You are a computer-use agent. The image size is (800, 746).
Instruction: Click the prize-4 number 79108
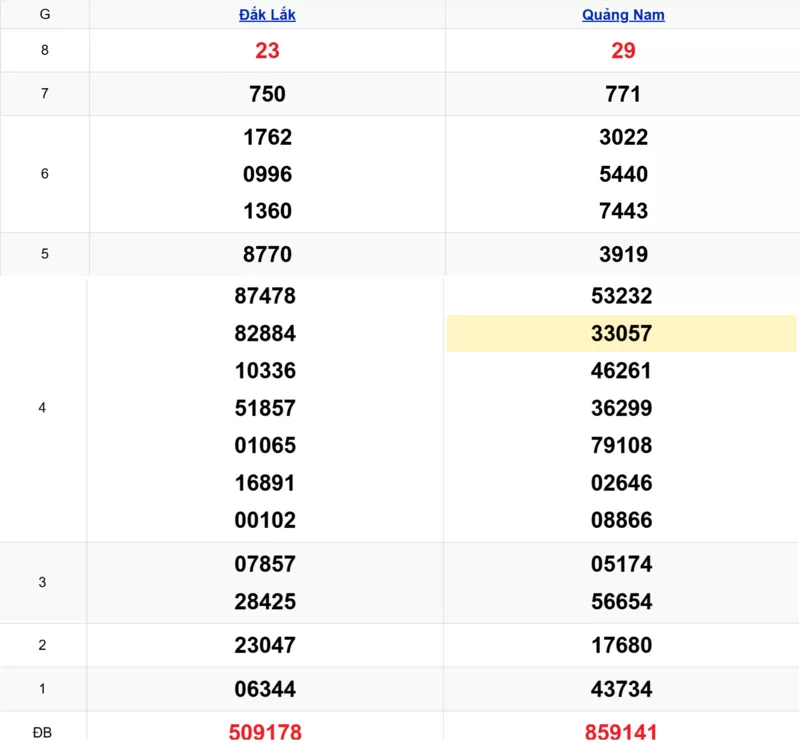coord(622,445)
